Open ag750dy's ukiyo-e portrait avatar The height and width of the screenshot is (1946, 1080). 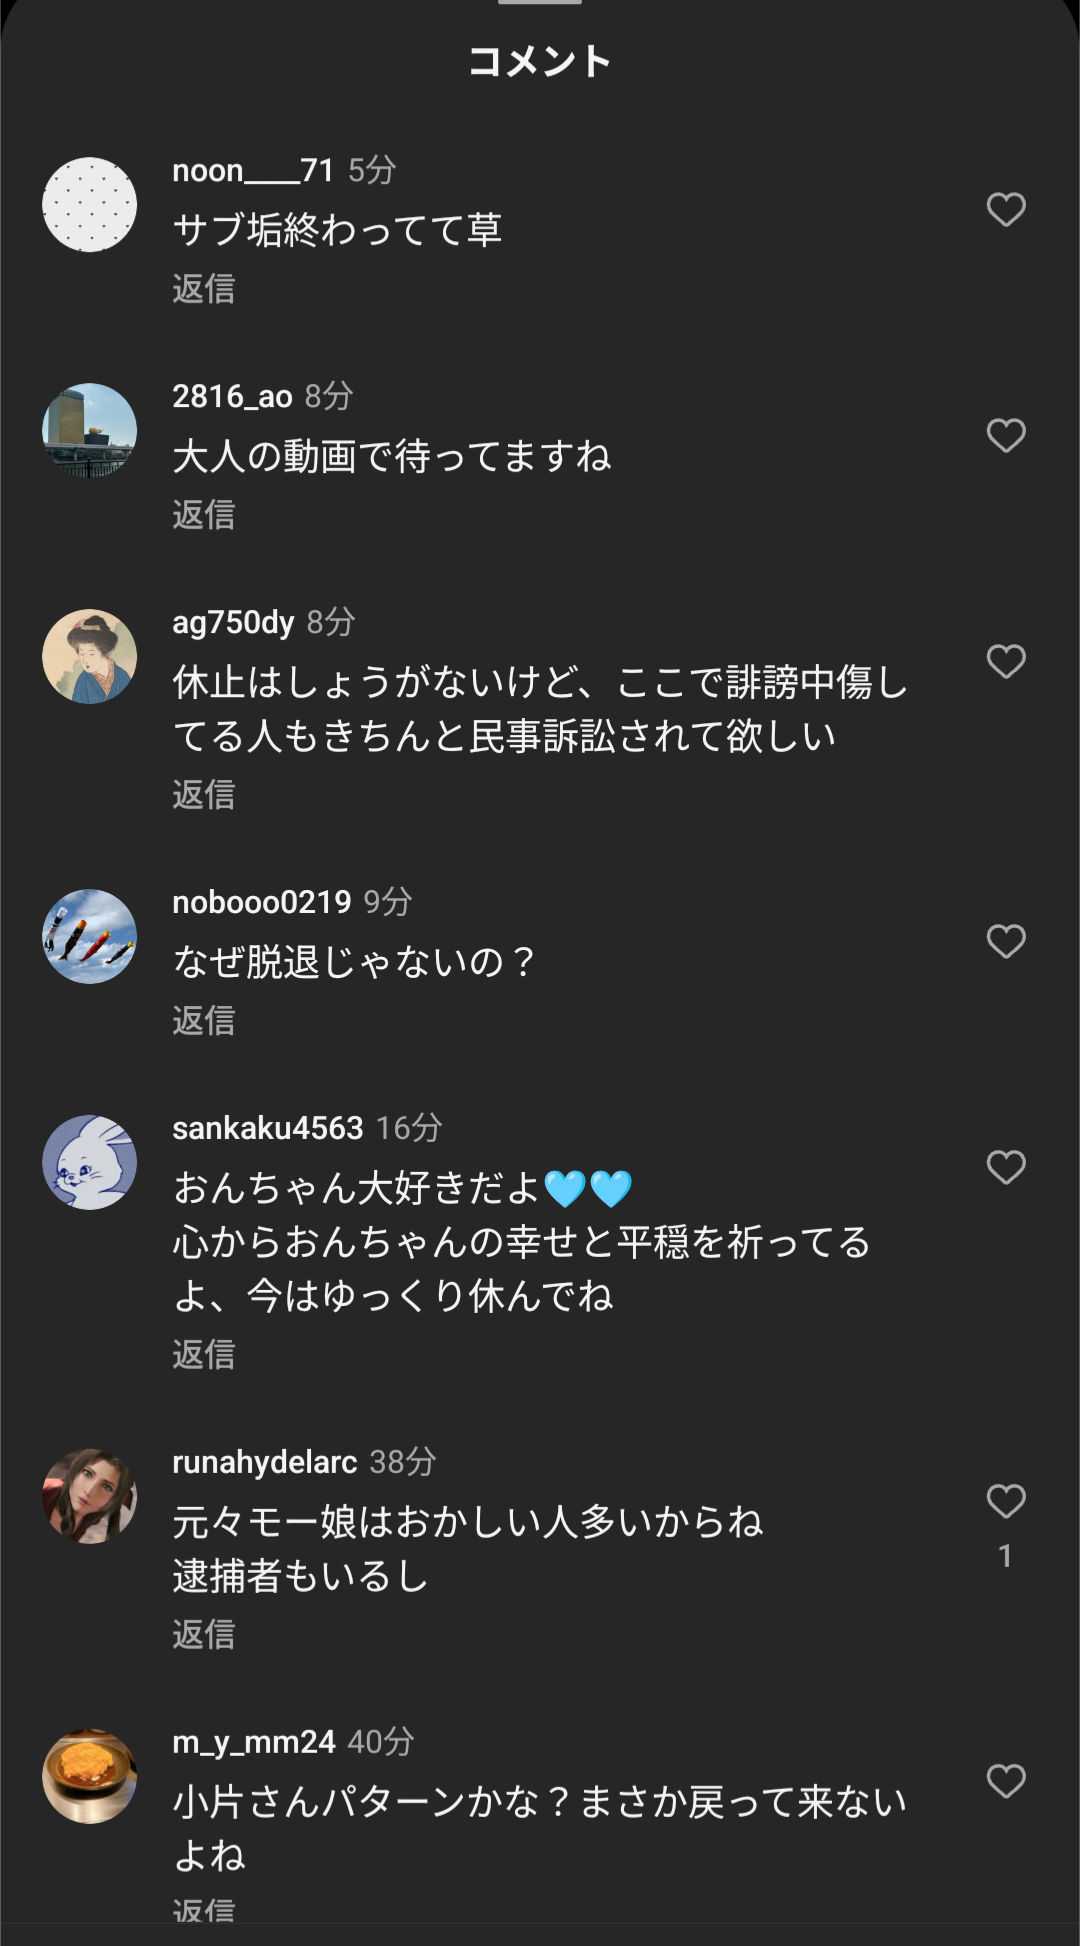(90, 657)
